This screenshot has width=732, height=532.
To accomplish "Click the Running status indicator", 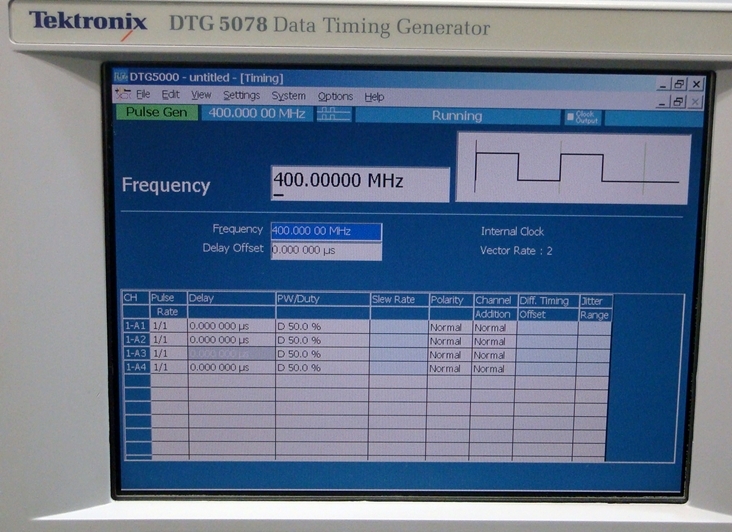I will tap(457, 116).
